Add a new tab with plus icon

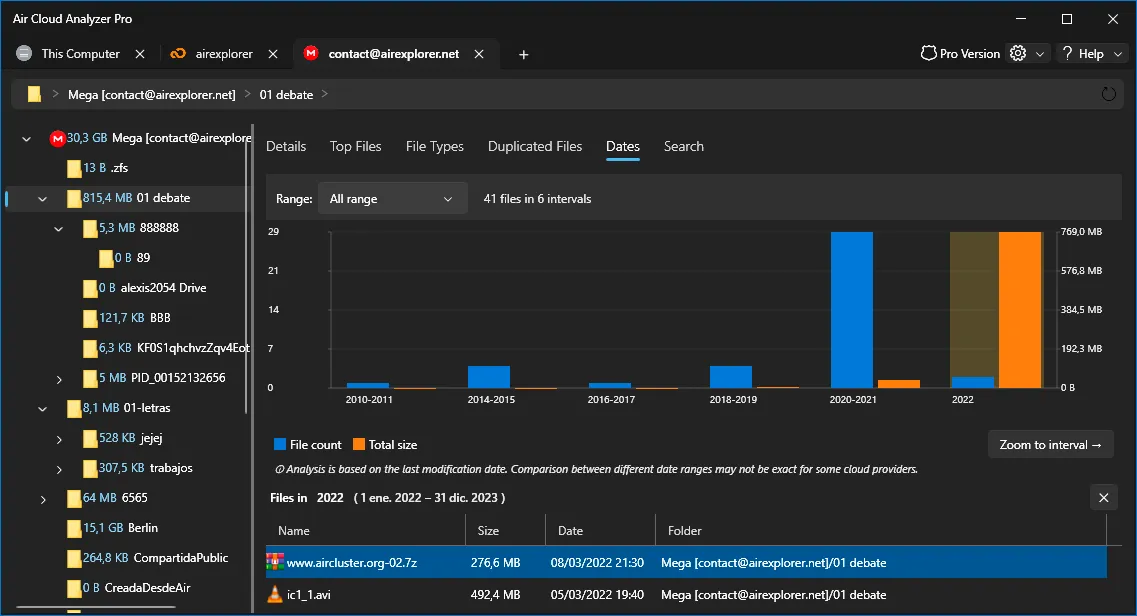coord(524,54)
